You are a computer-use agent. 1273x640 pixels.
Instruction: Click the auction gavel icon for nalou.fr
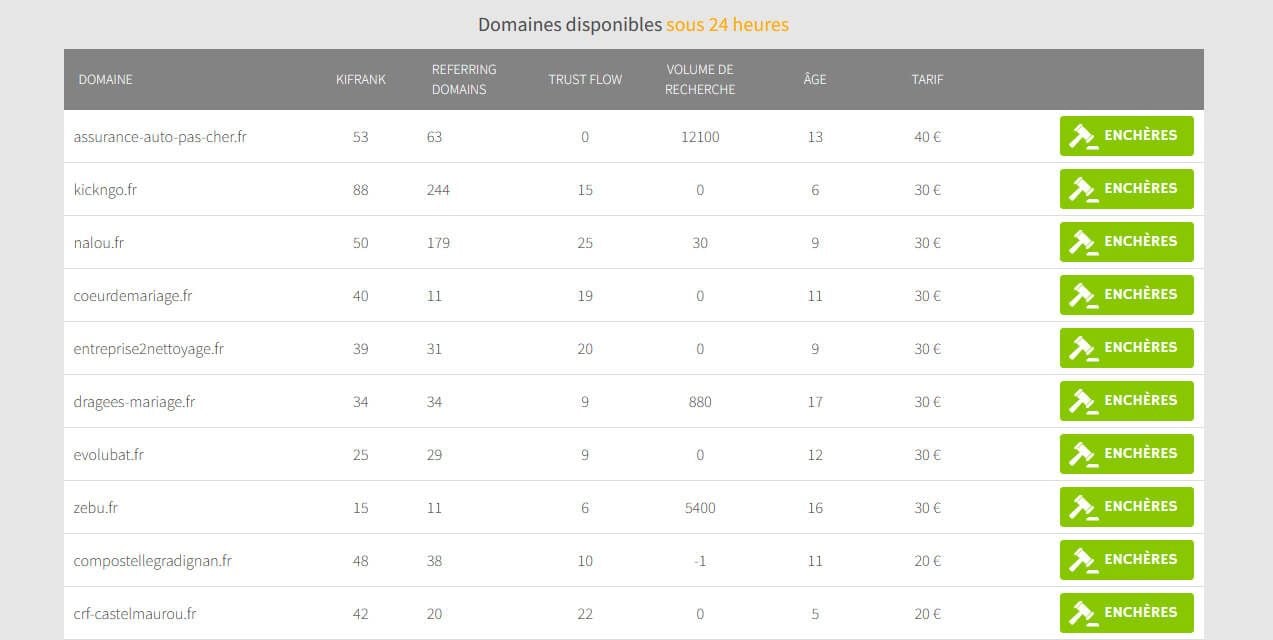pos(1084,243)
